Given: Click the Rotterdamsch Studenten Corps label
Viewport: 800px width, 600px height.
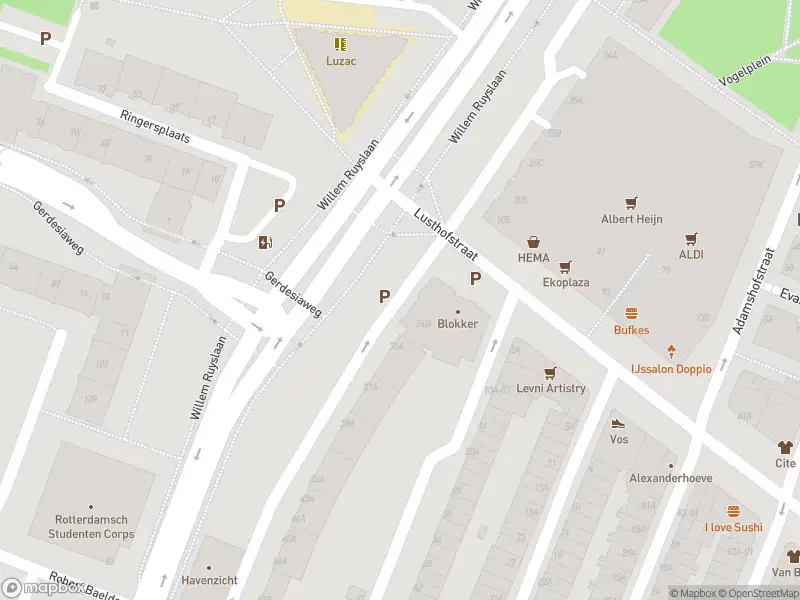Looking at the screenshot, I should pyautogui.click(x=91, y=527).
